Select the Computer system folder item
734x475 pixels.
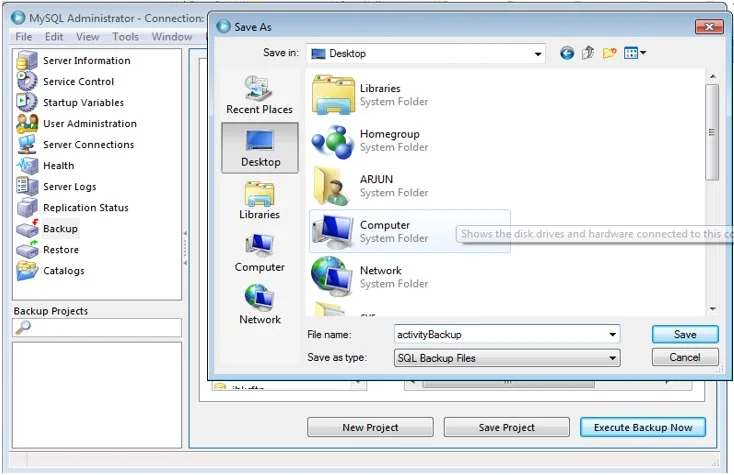tap(410, 231)
